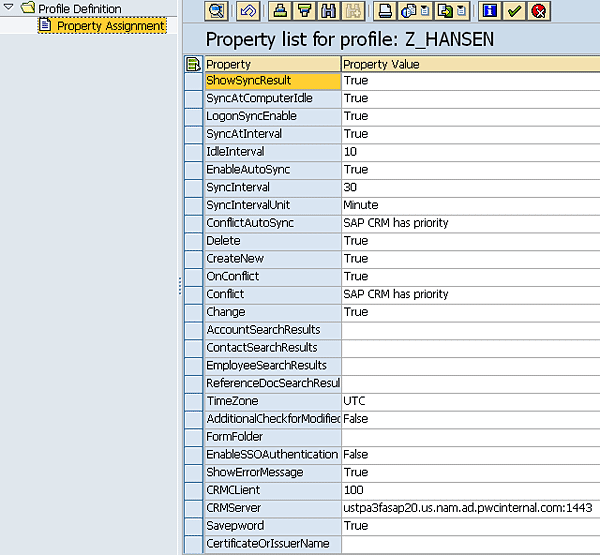Viewport: 600px width, 555px height.
Task: Click the CRMServer hostname value
Action: (x=471, y=508)
